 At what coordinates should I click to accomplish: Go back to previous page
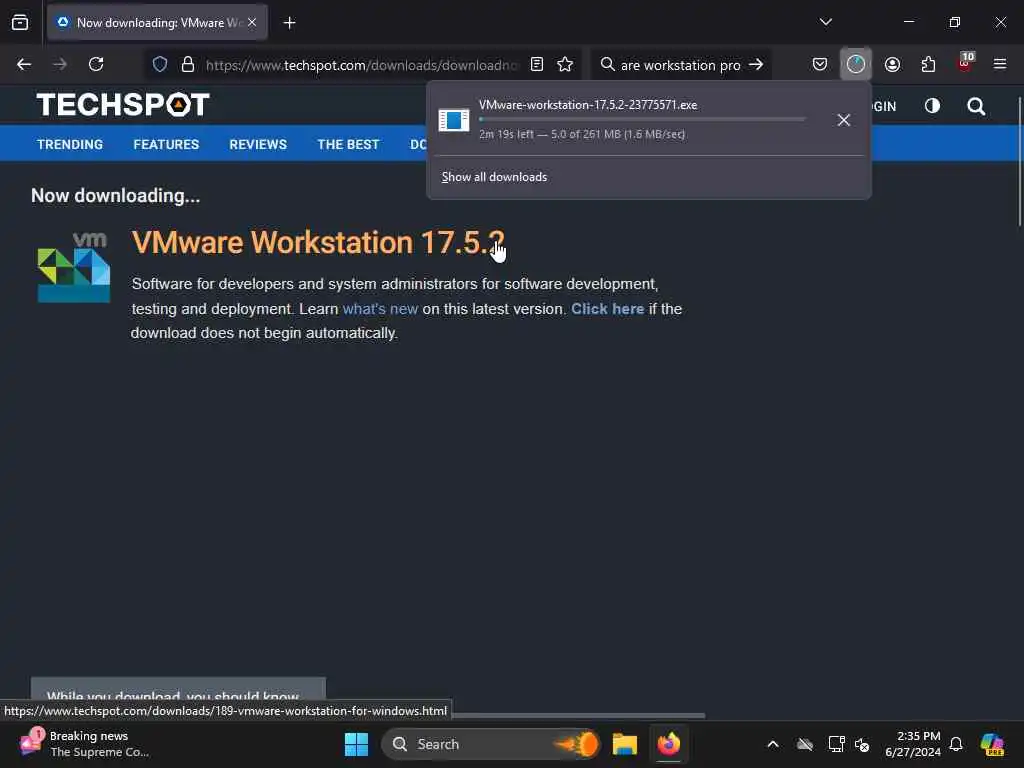24,64
